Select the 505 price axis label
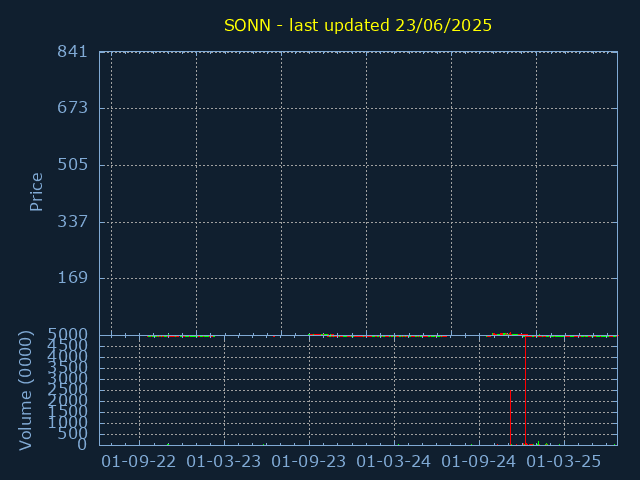Screen dimensions: 640x480 (73, 165)
